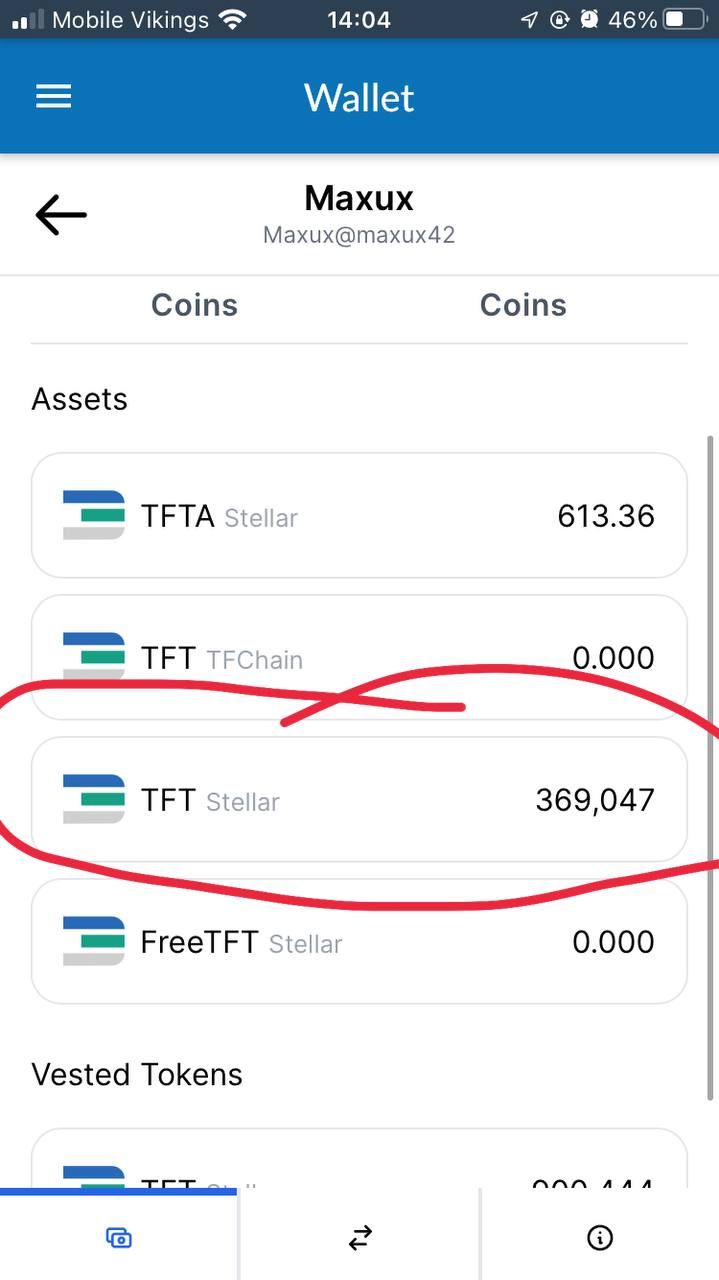Open the TFTA Stellar asset details
Image resolution: width=719 pixels, height=1280 pixels.
point(359,515)
